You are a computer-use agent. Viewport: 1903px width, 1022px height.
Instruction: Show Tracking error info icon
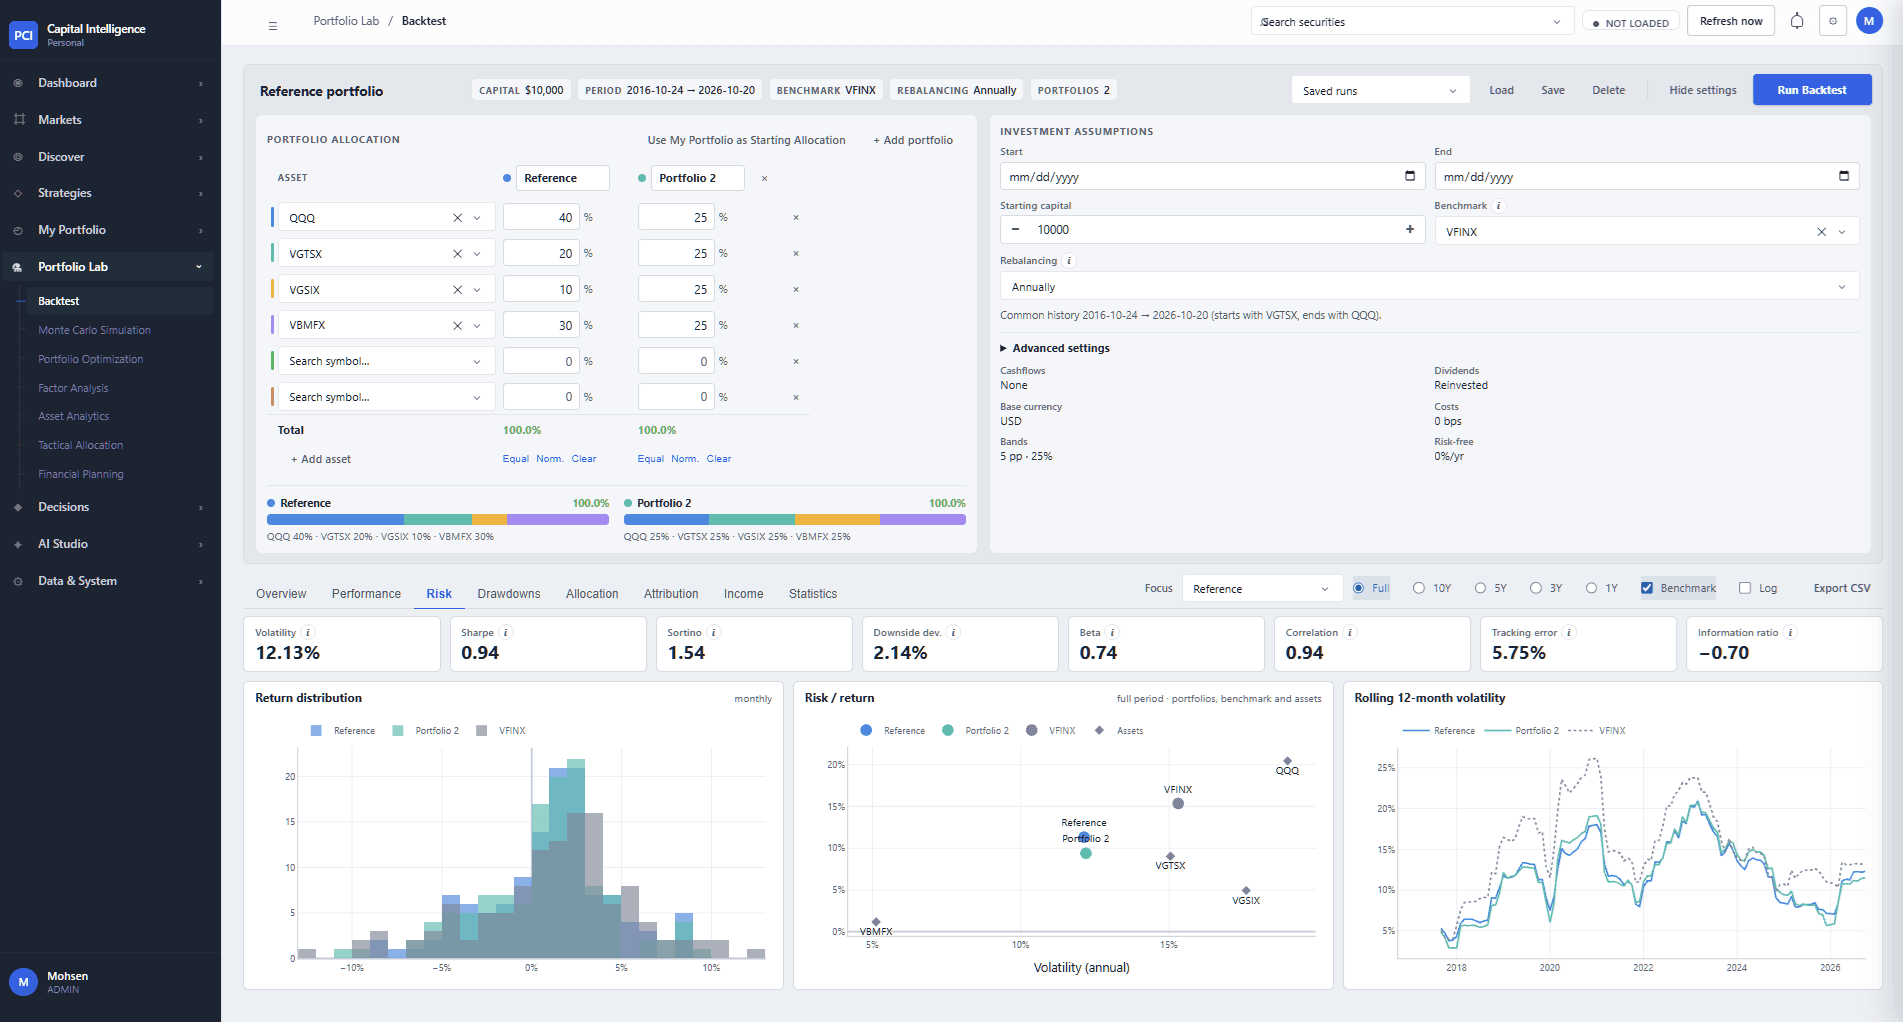click(x=1569, y=633)
